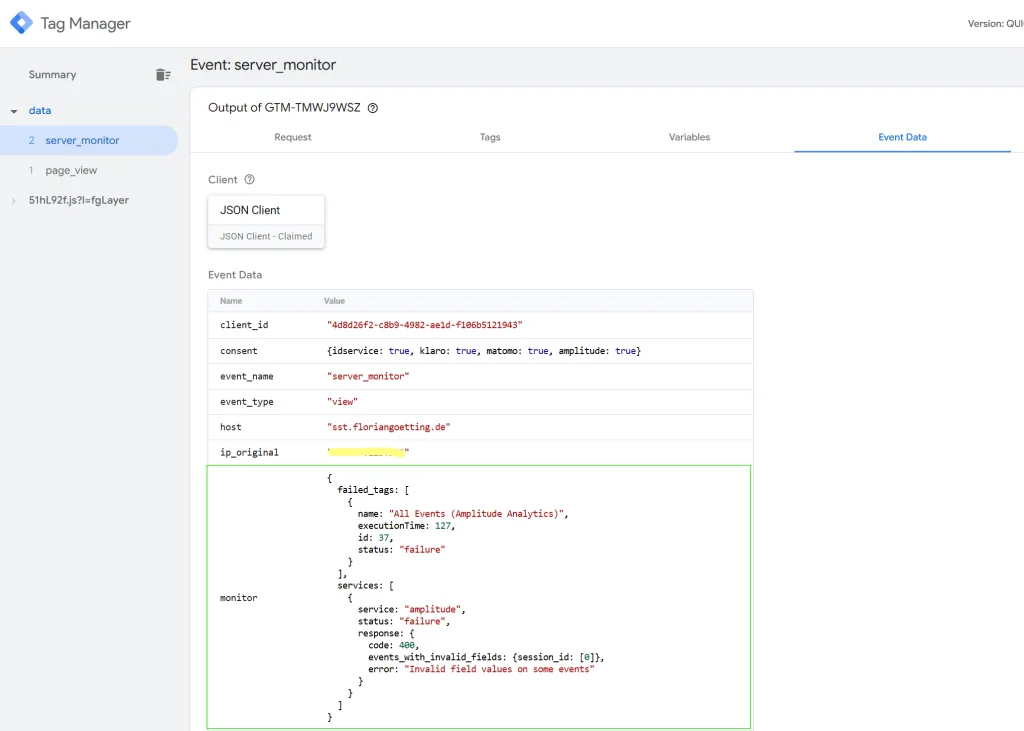Click the "All Events (Amplitude Analytics)" tag name

[x=478, y=514]
